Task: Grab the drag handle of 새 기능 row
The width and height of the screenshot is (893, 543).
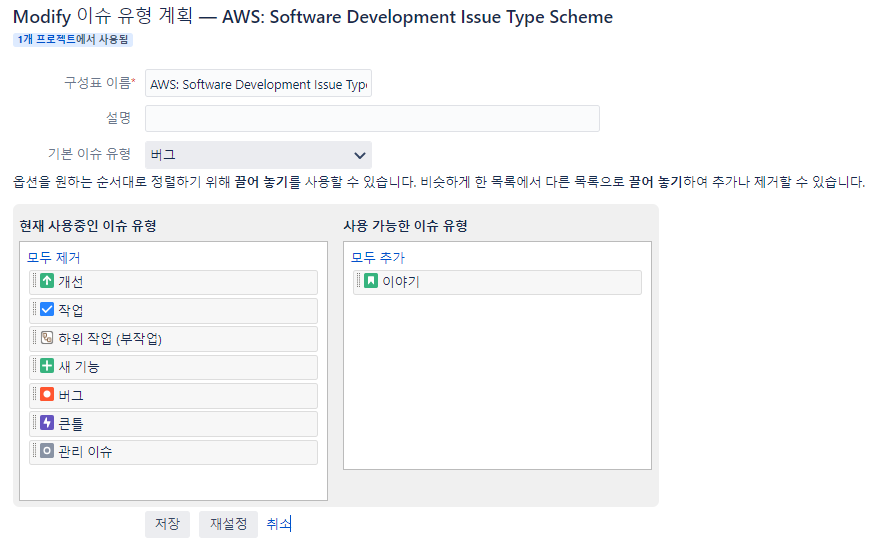Action: tap(34, 366)
